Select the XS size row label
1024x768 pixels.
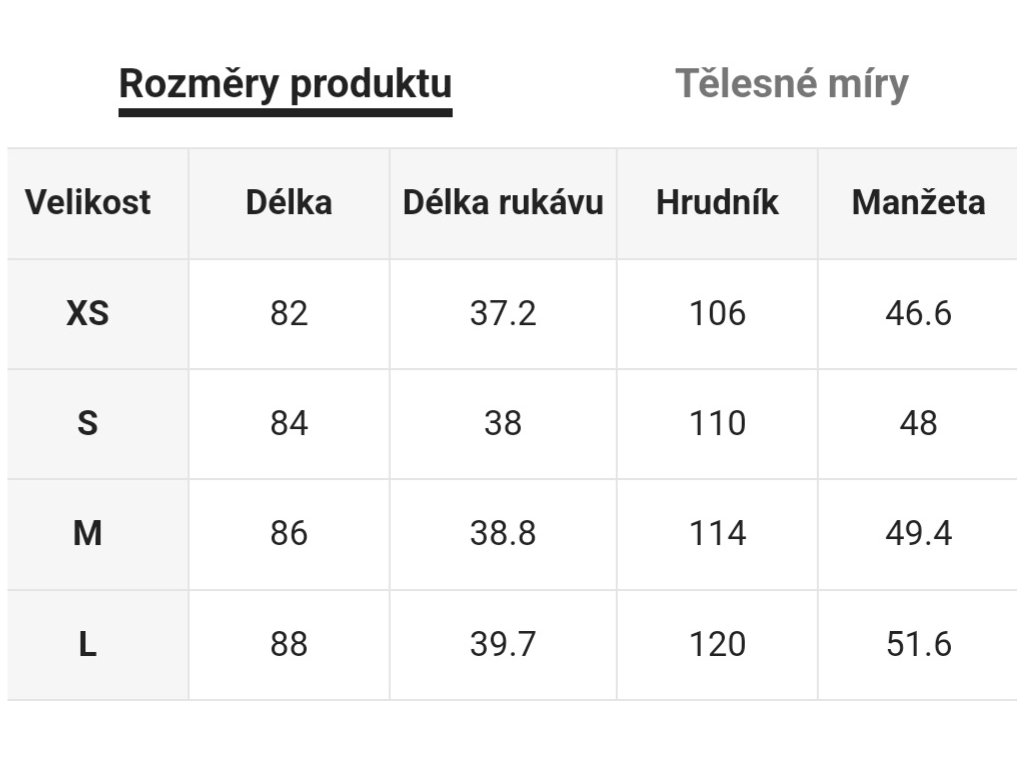(x=88, y=314)
